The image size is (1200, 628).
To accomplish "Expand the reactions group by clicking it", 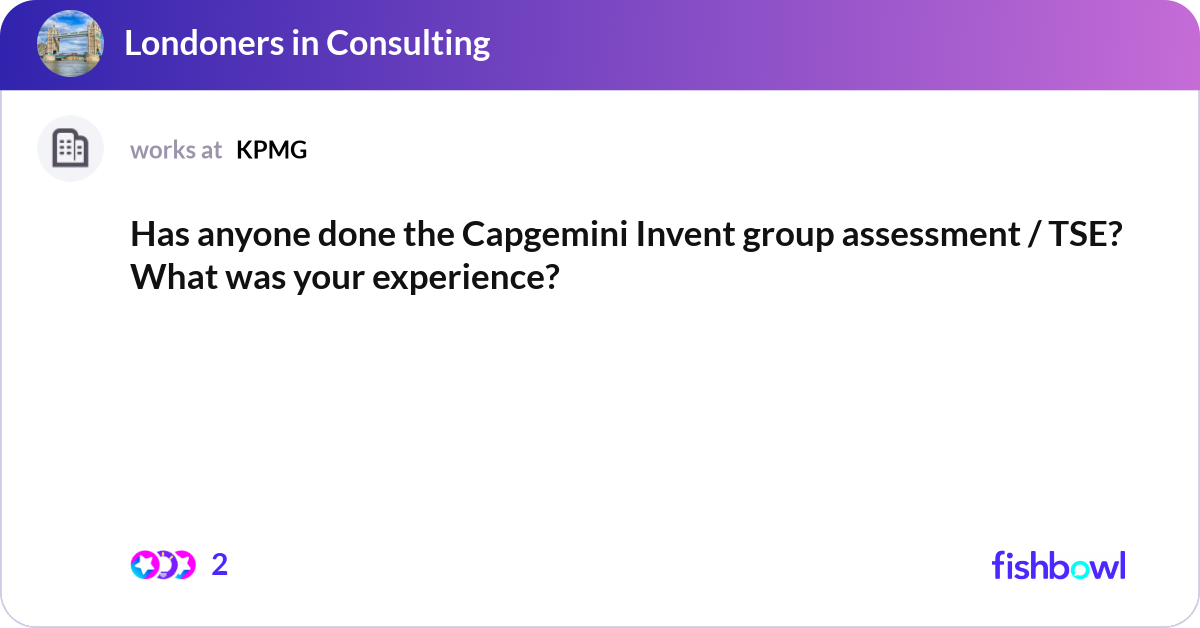I will 165,565.
